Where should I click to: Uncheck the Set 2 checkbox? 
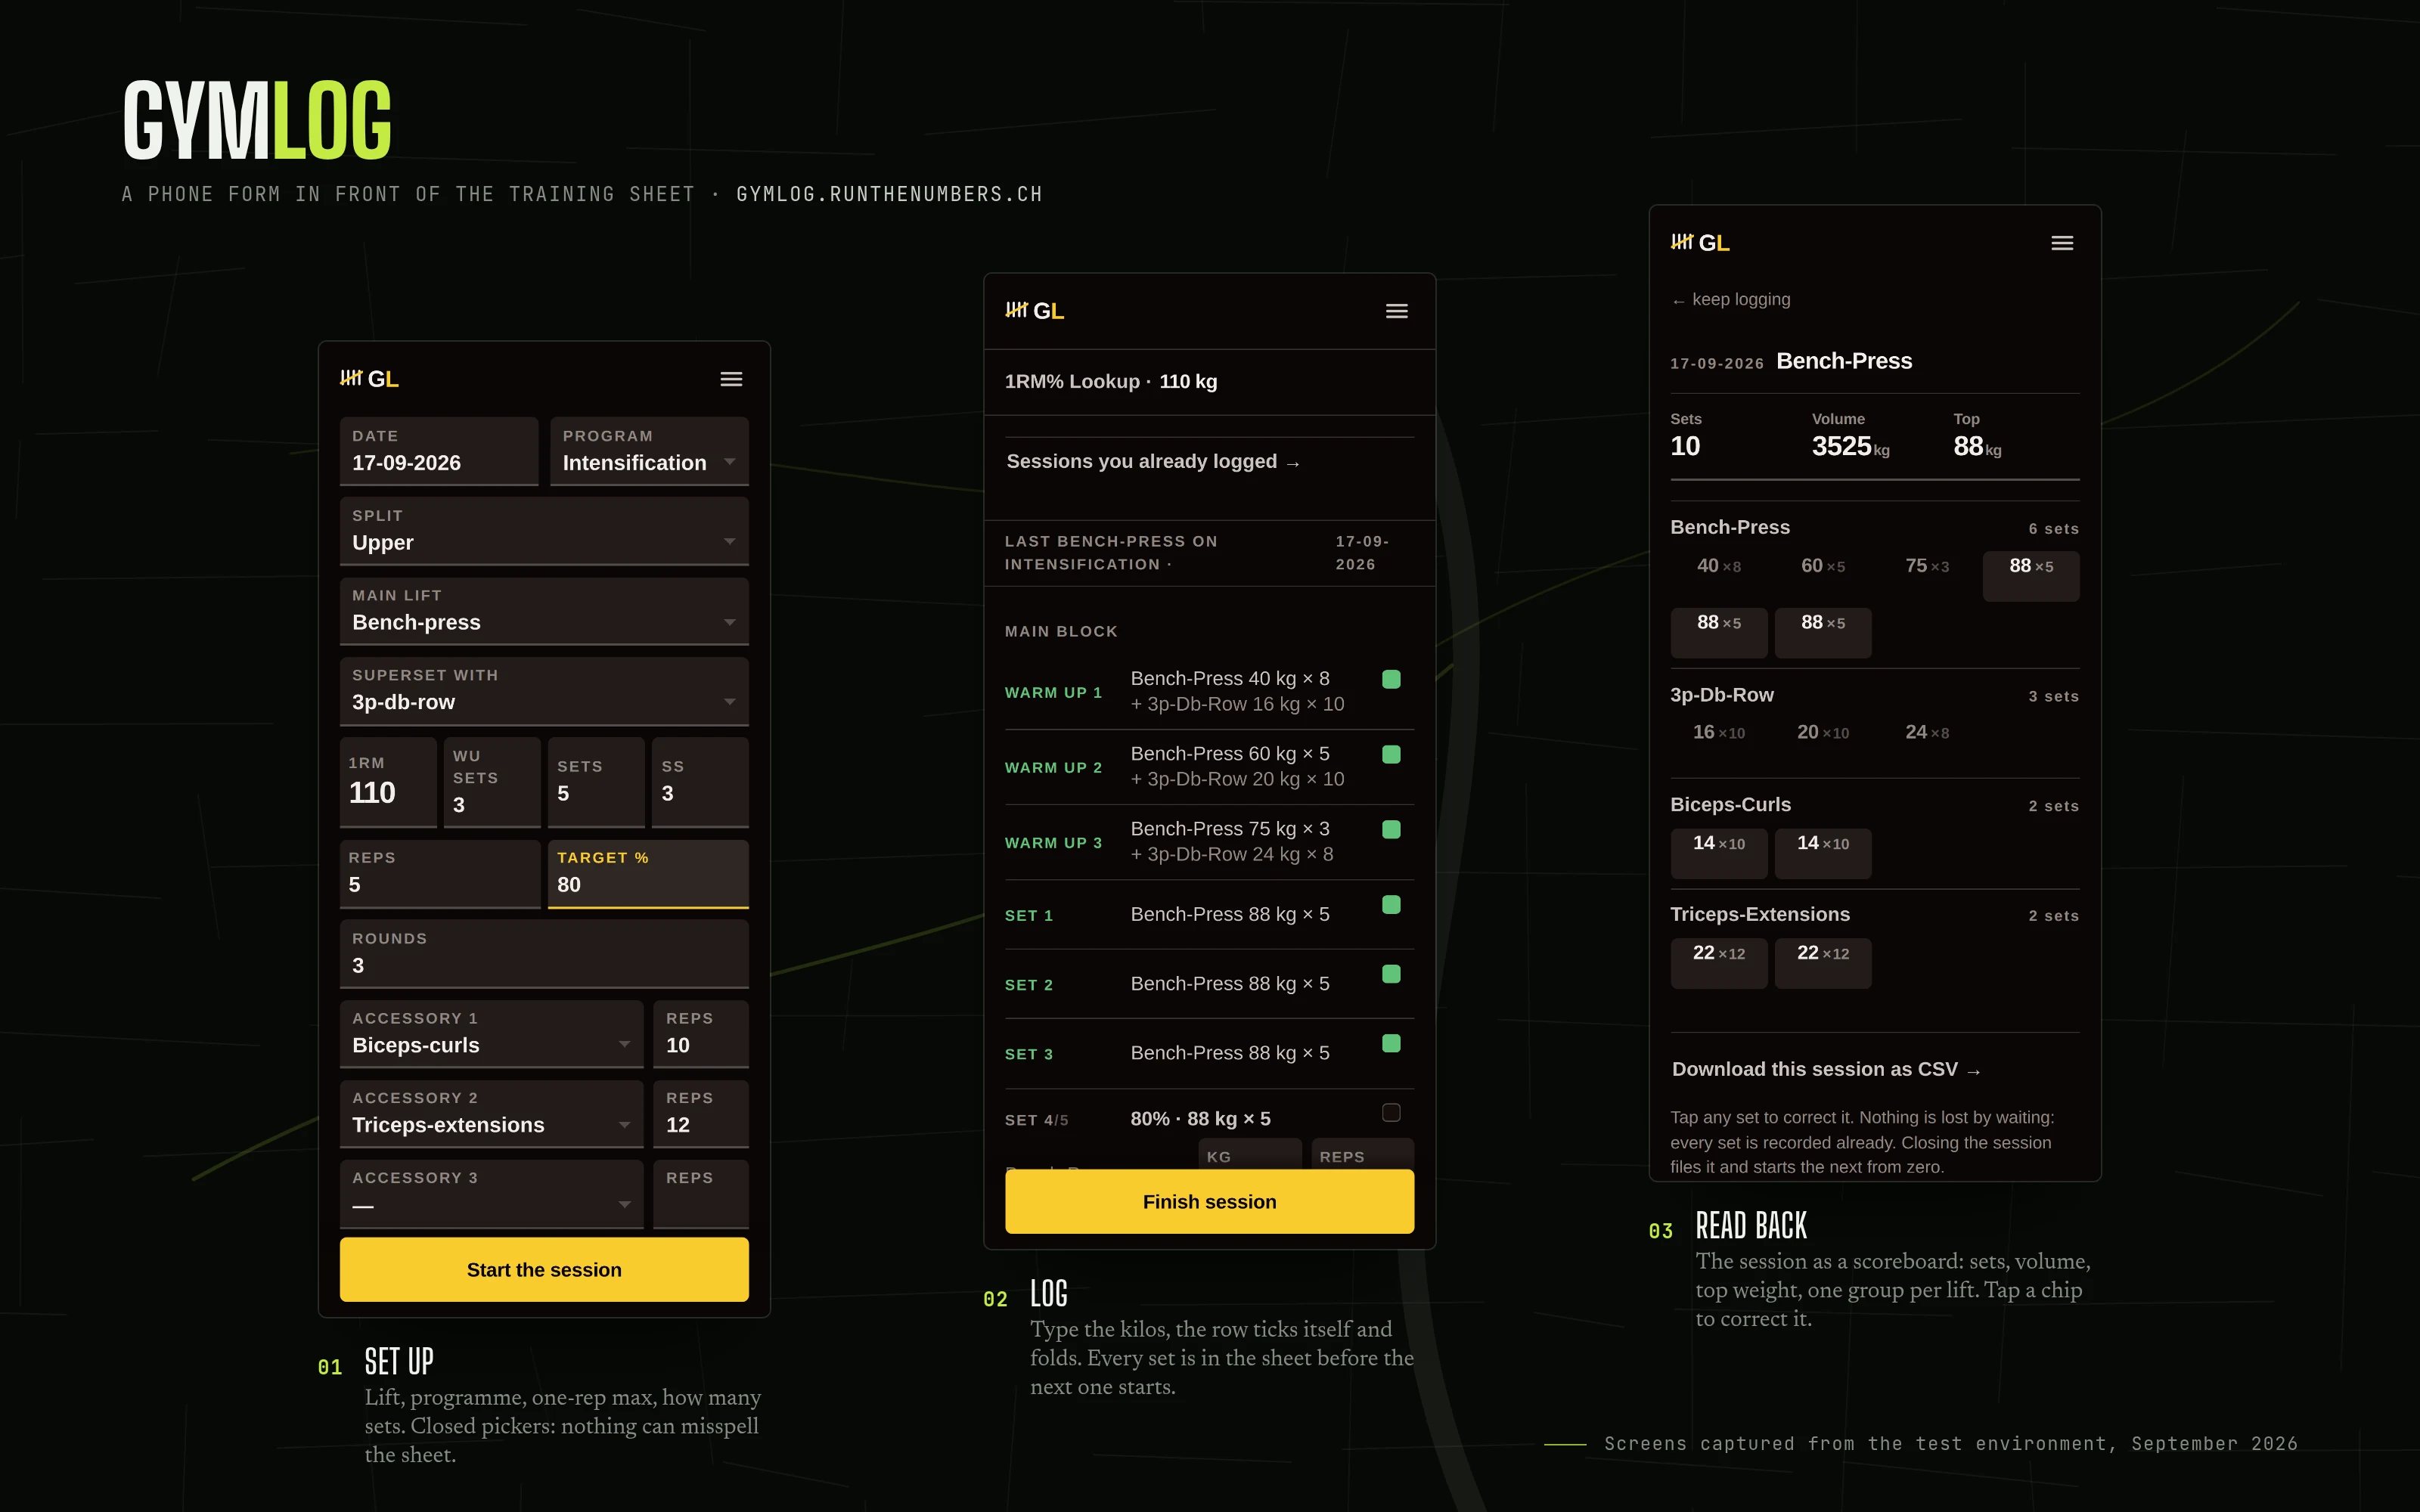coord(1391,974)
